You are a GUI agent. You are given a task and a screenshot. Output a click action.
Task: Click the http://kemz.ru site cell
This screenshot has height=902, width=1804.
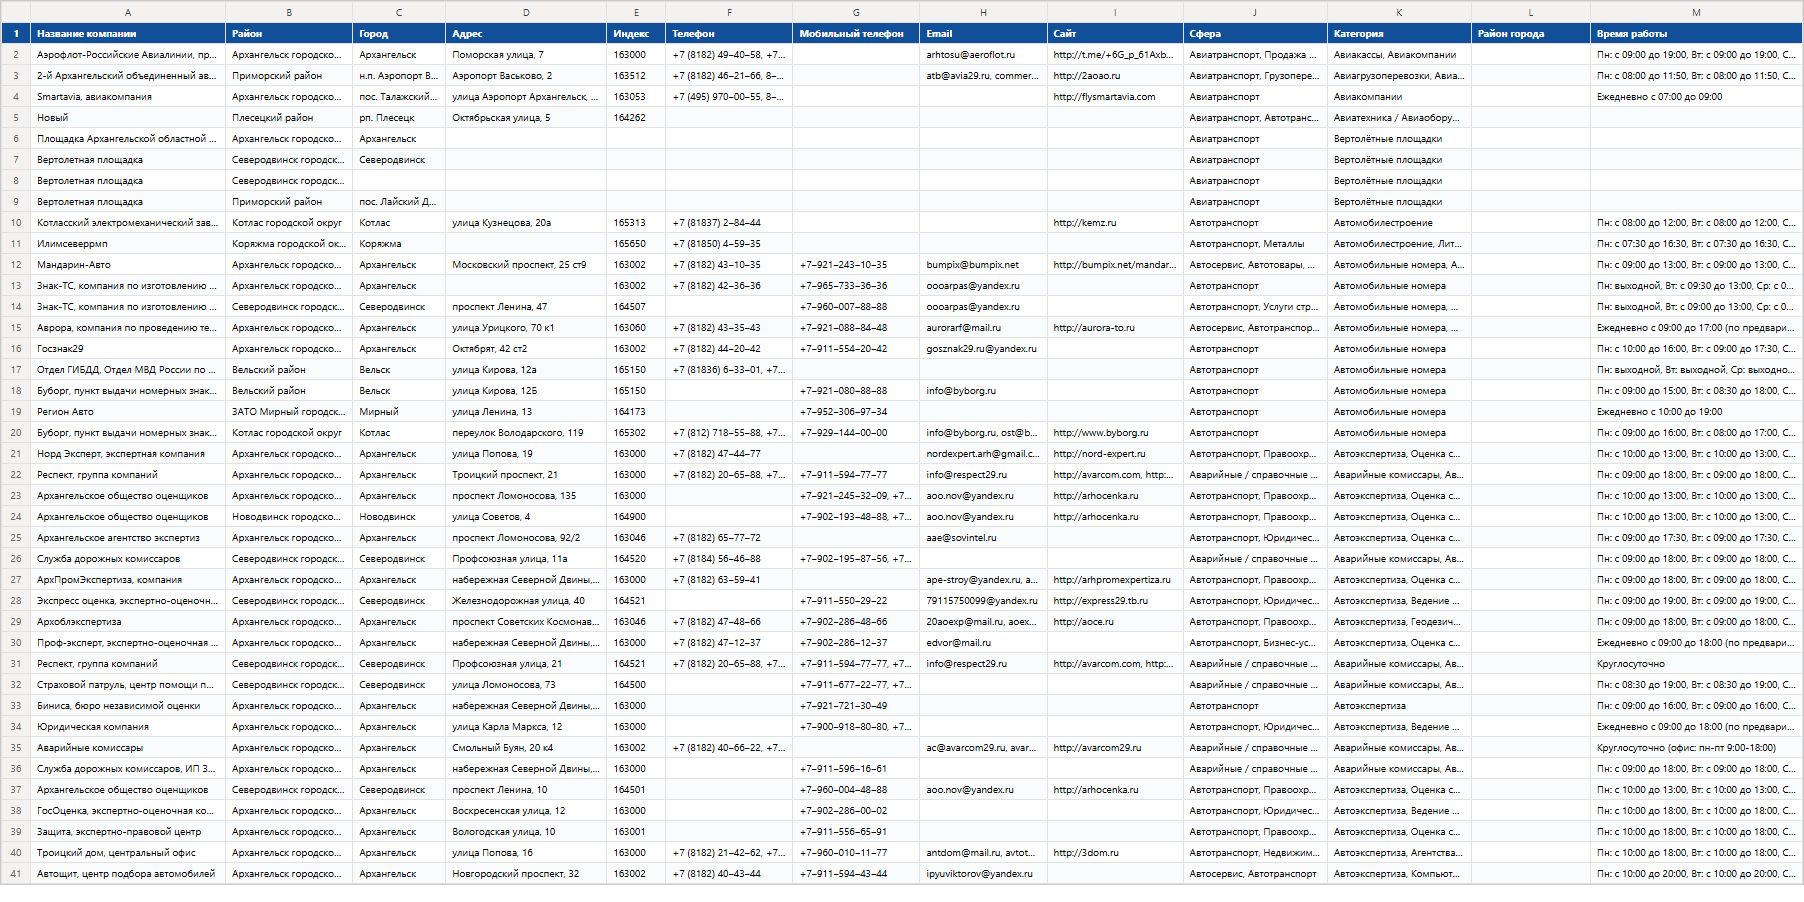[1115, 223]
